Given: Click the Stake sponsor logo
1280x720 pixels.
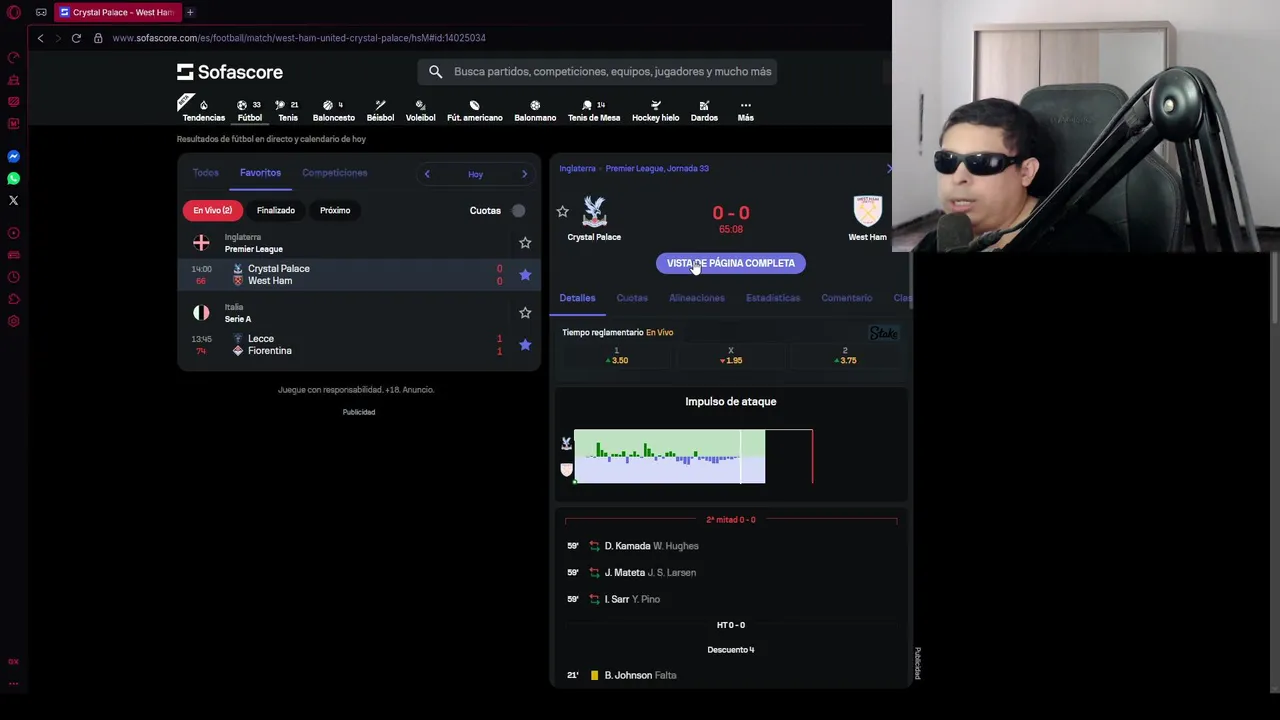Looking at the screenshot, I should tap(883, 333).
